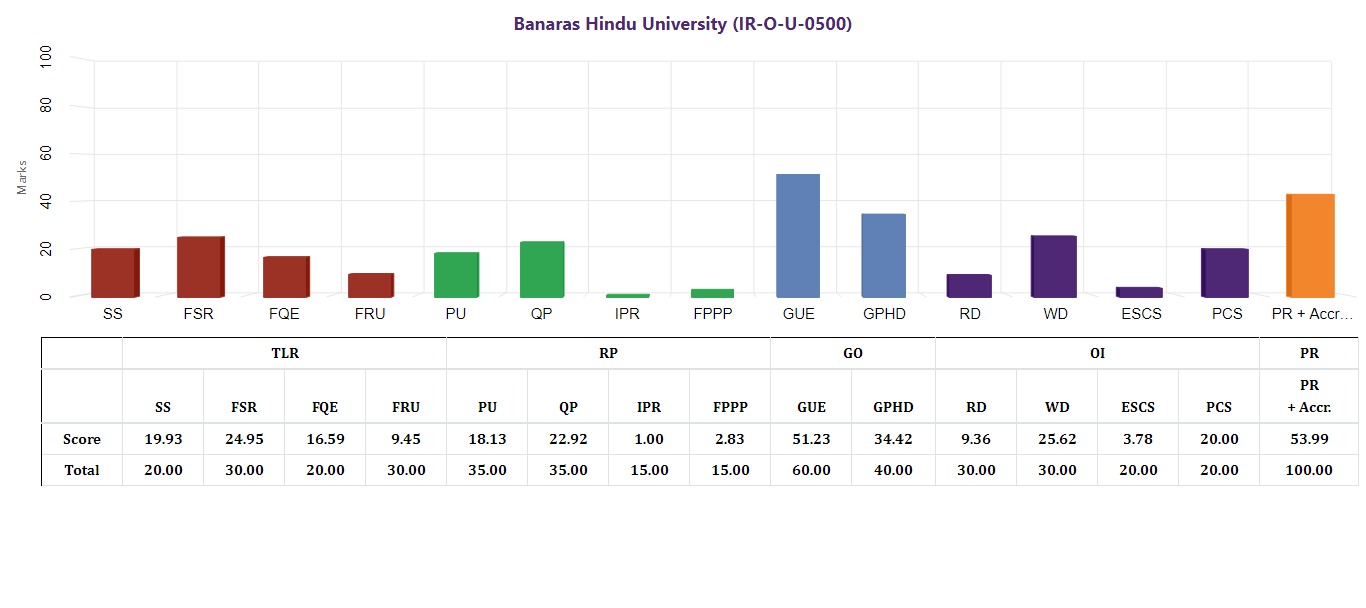Click score cell 9.45
This screenshot has height=608, width=1366.
coord(406,439)
